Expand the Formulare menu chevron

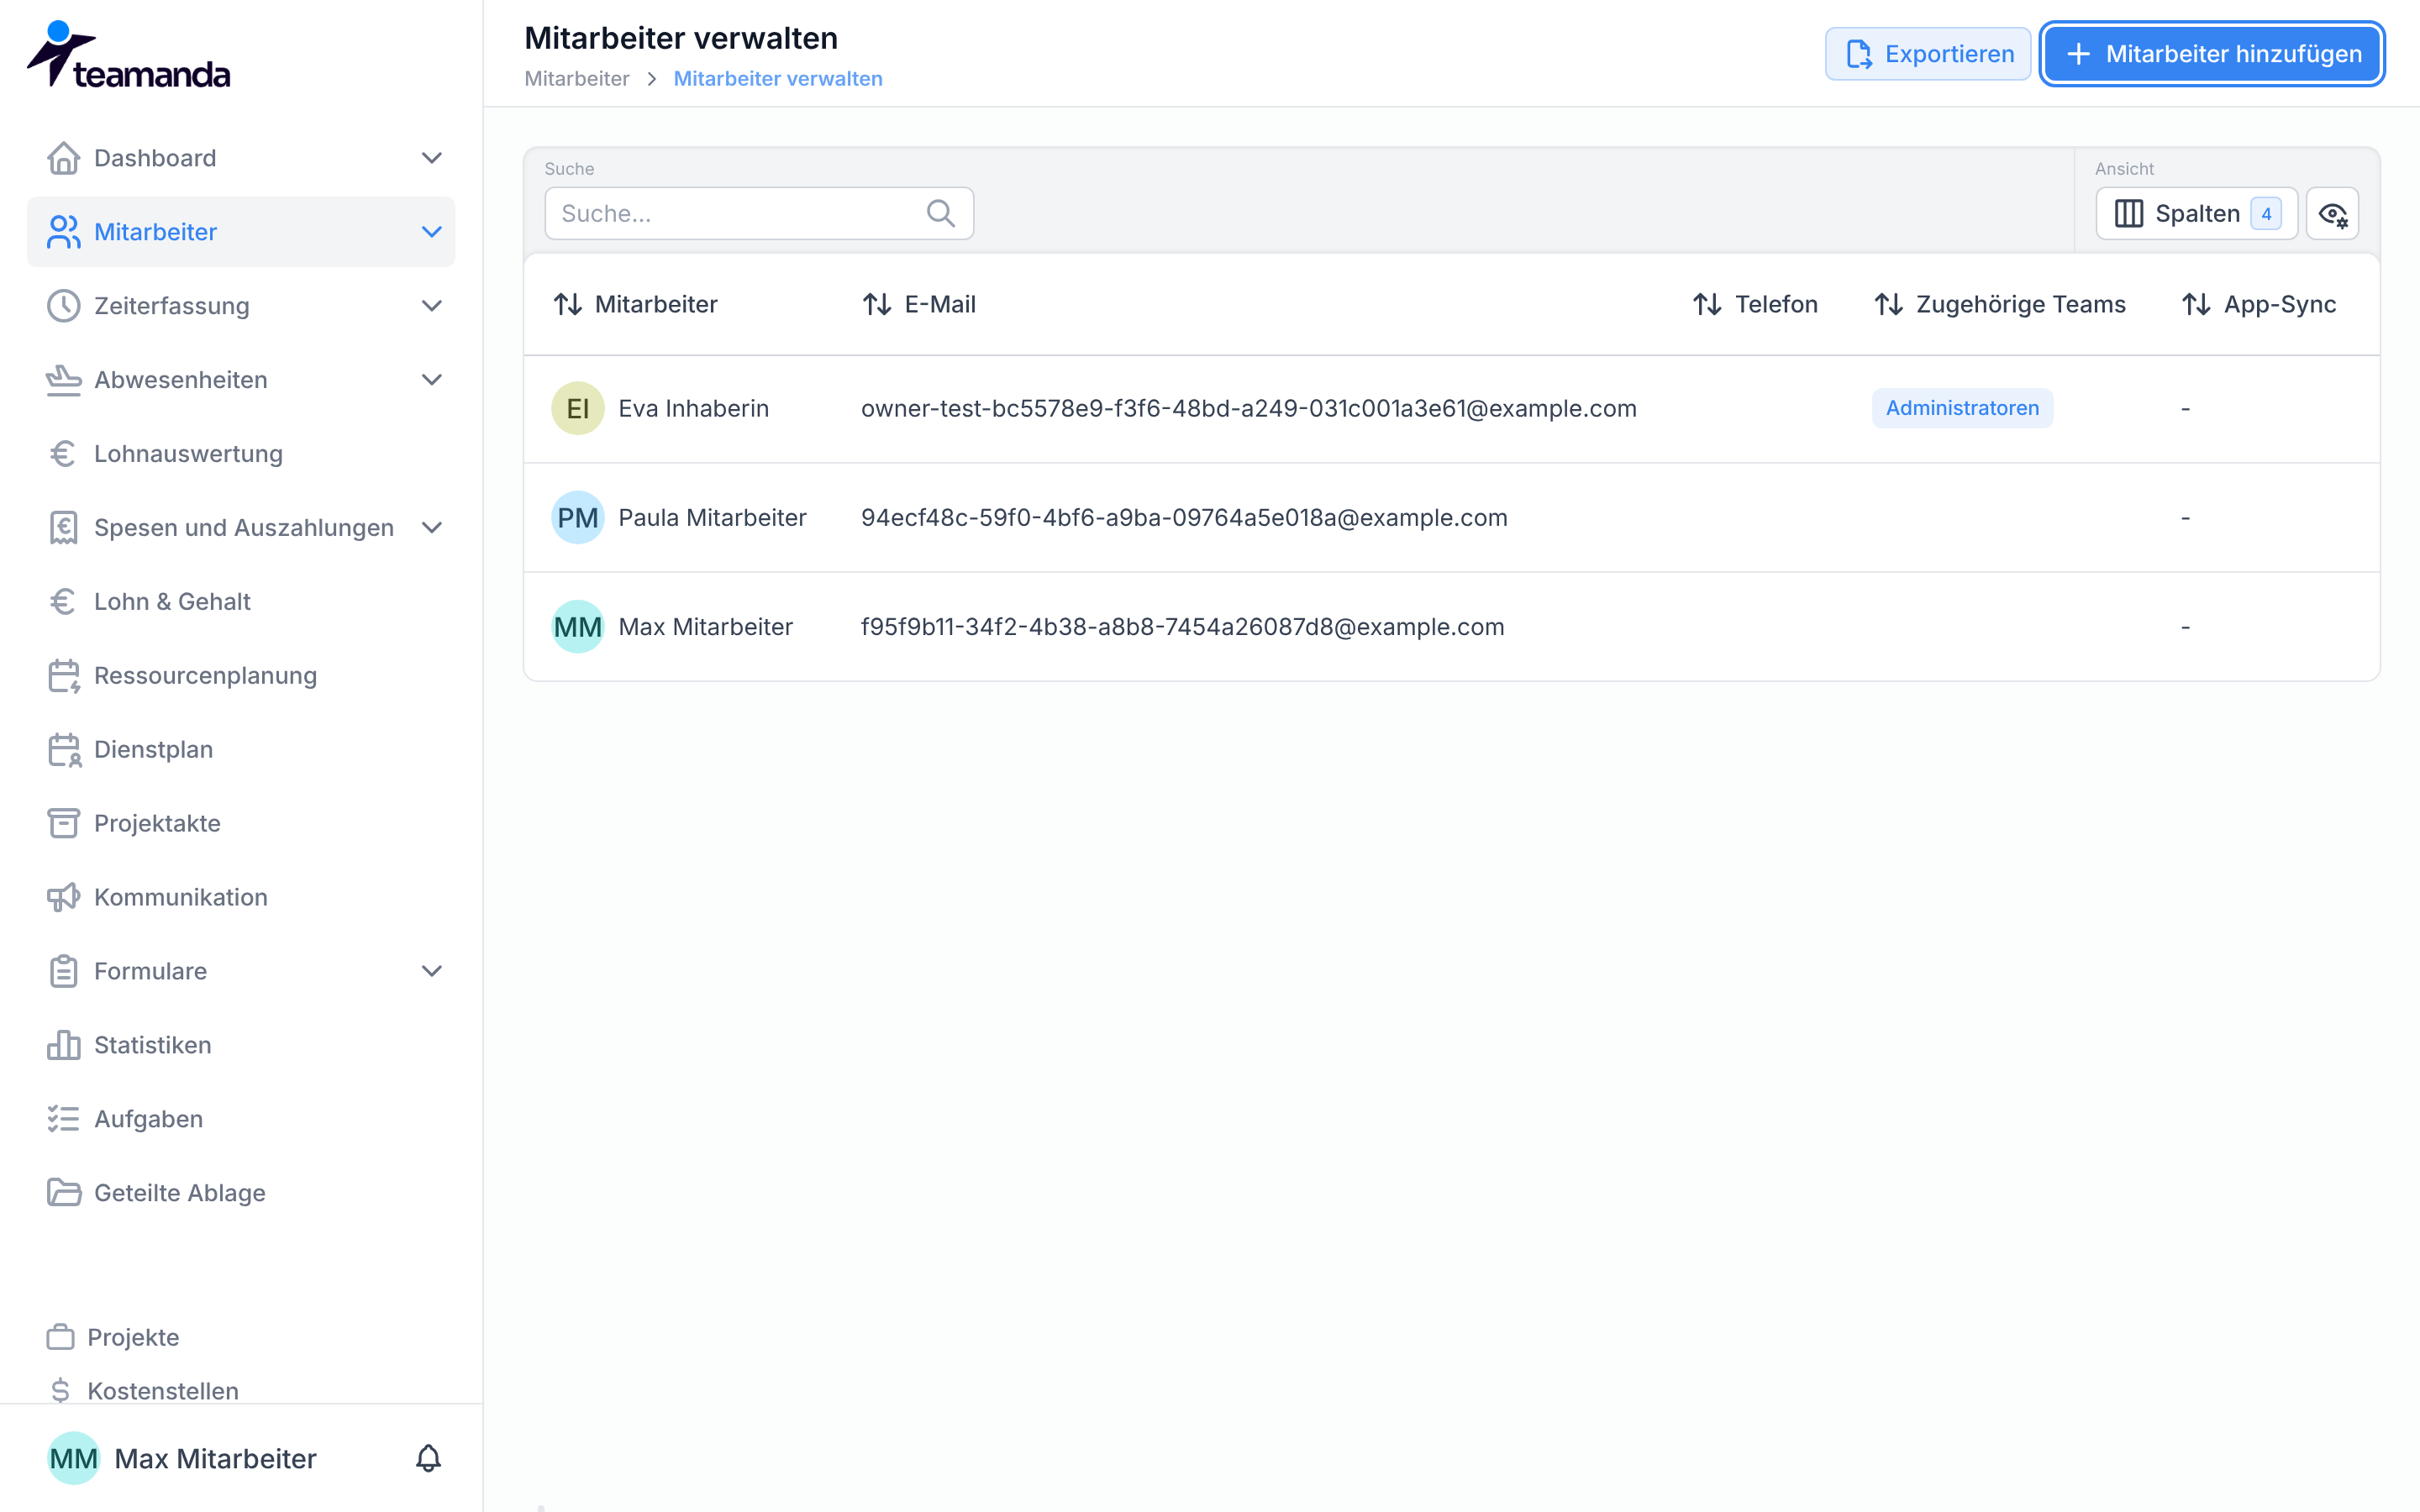(432, 971)
